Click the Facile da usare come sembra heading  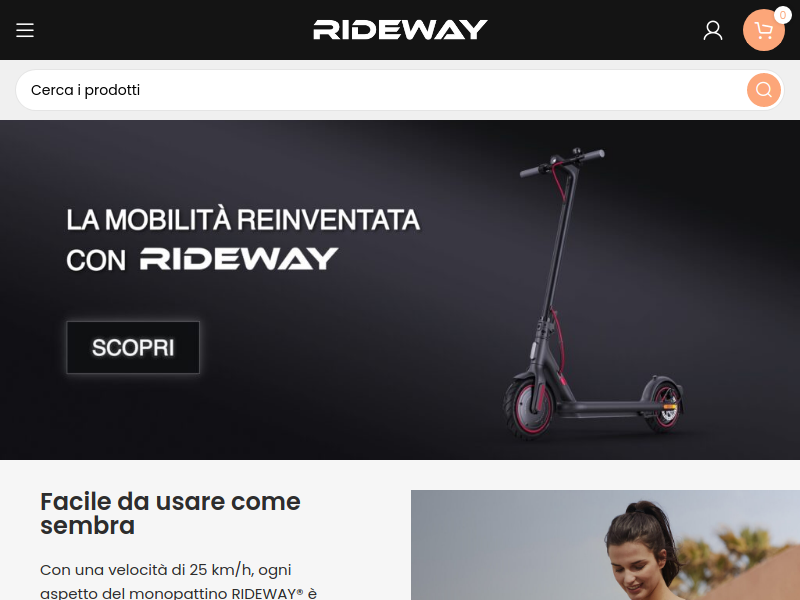[170, 513]
